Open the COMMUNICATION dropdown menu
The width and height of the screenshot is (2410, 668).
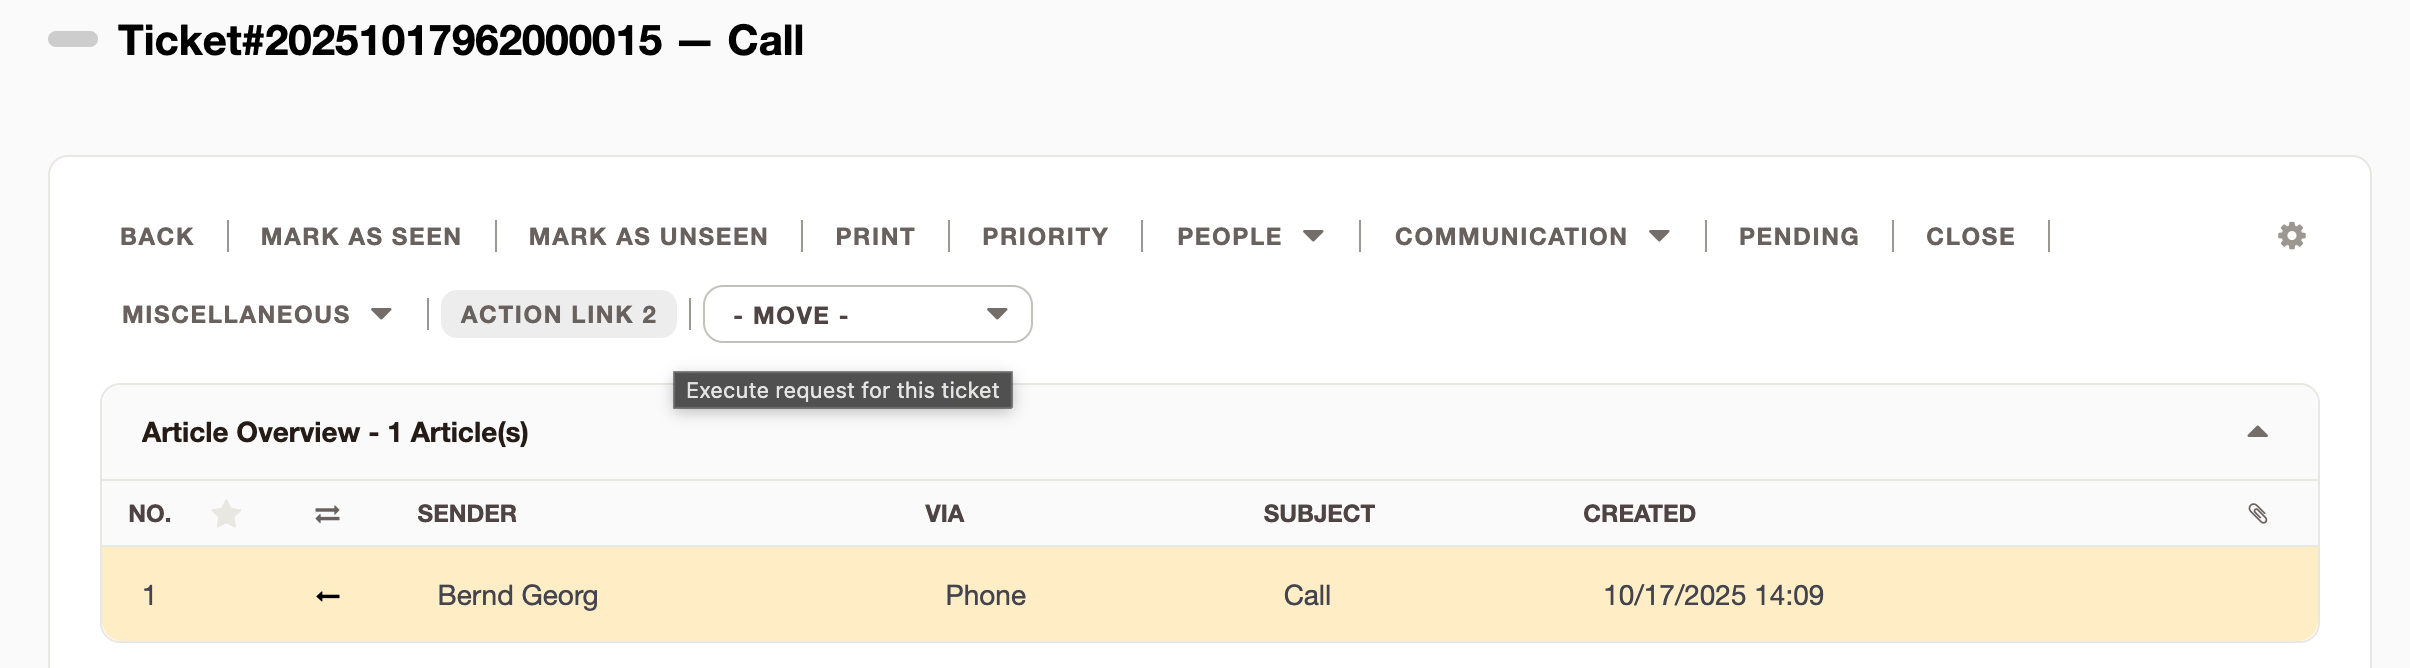[x=1530, y=235]
